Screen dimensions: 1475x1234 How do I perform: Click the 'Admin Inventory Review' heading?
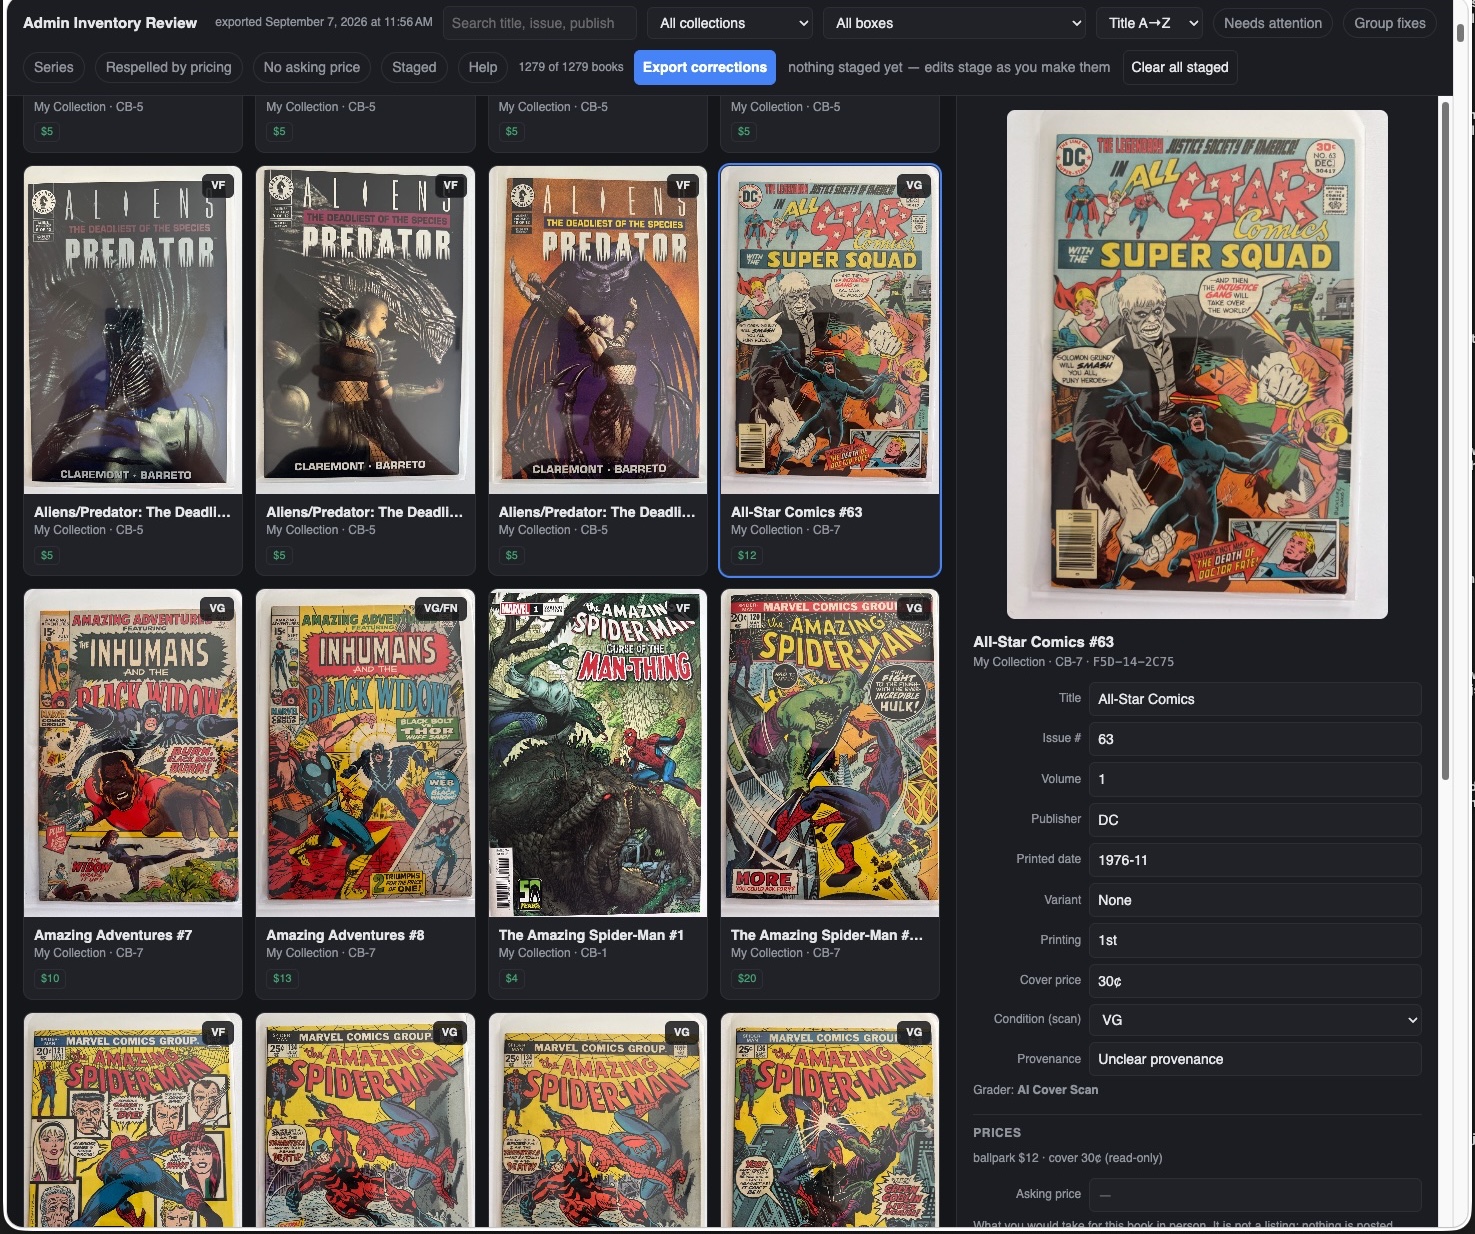pos(110,22)
